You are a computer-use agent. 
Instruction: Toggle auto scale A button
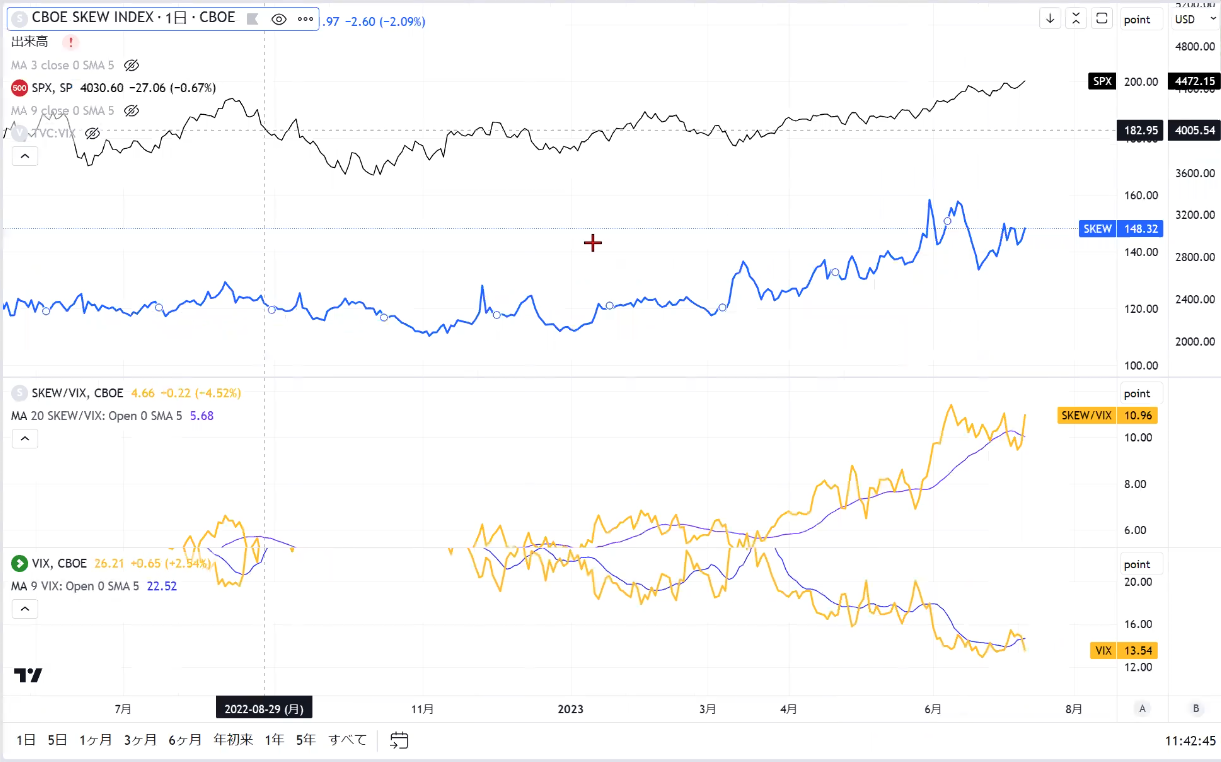(1142, 708)
